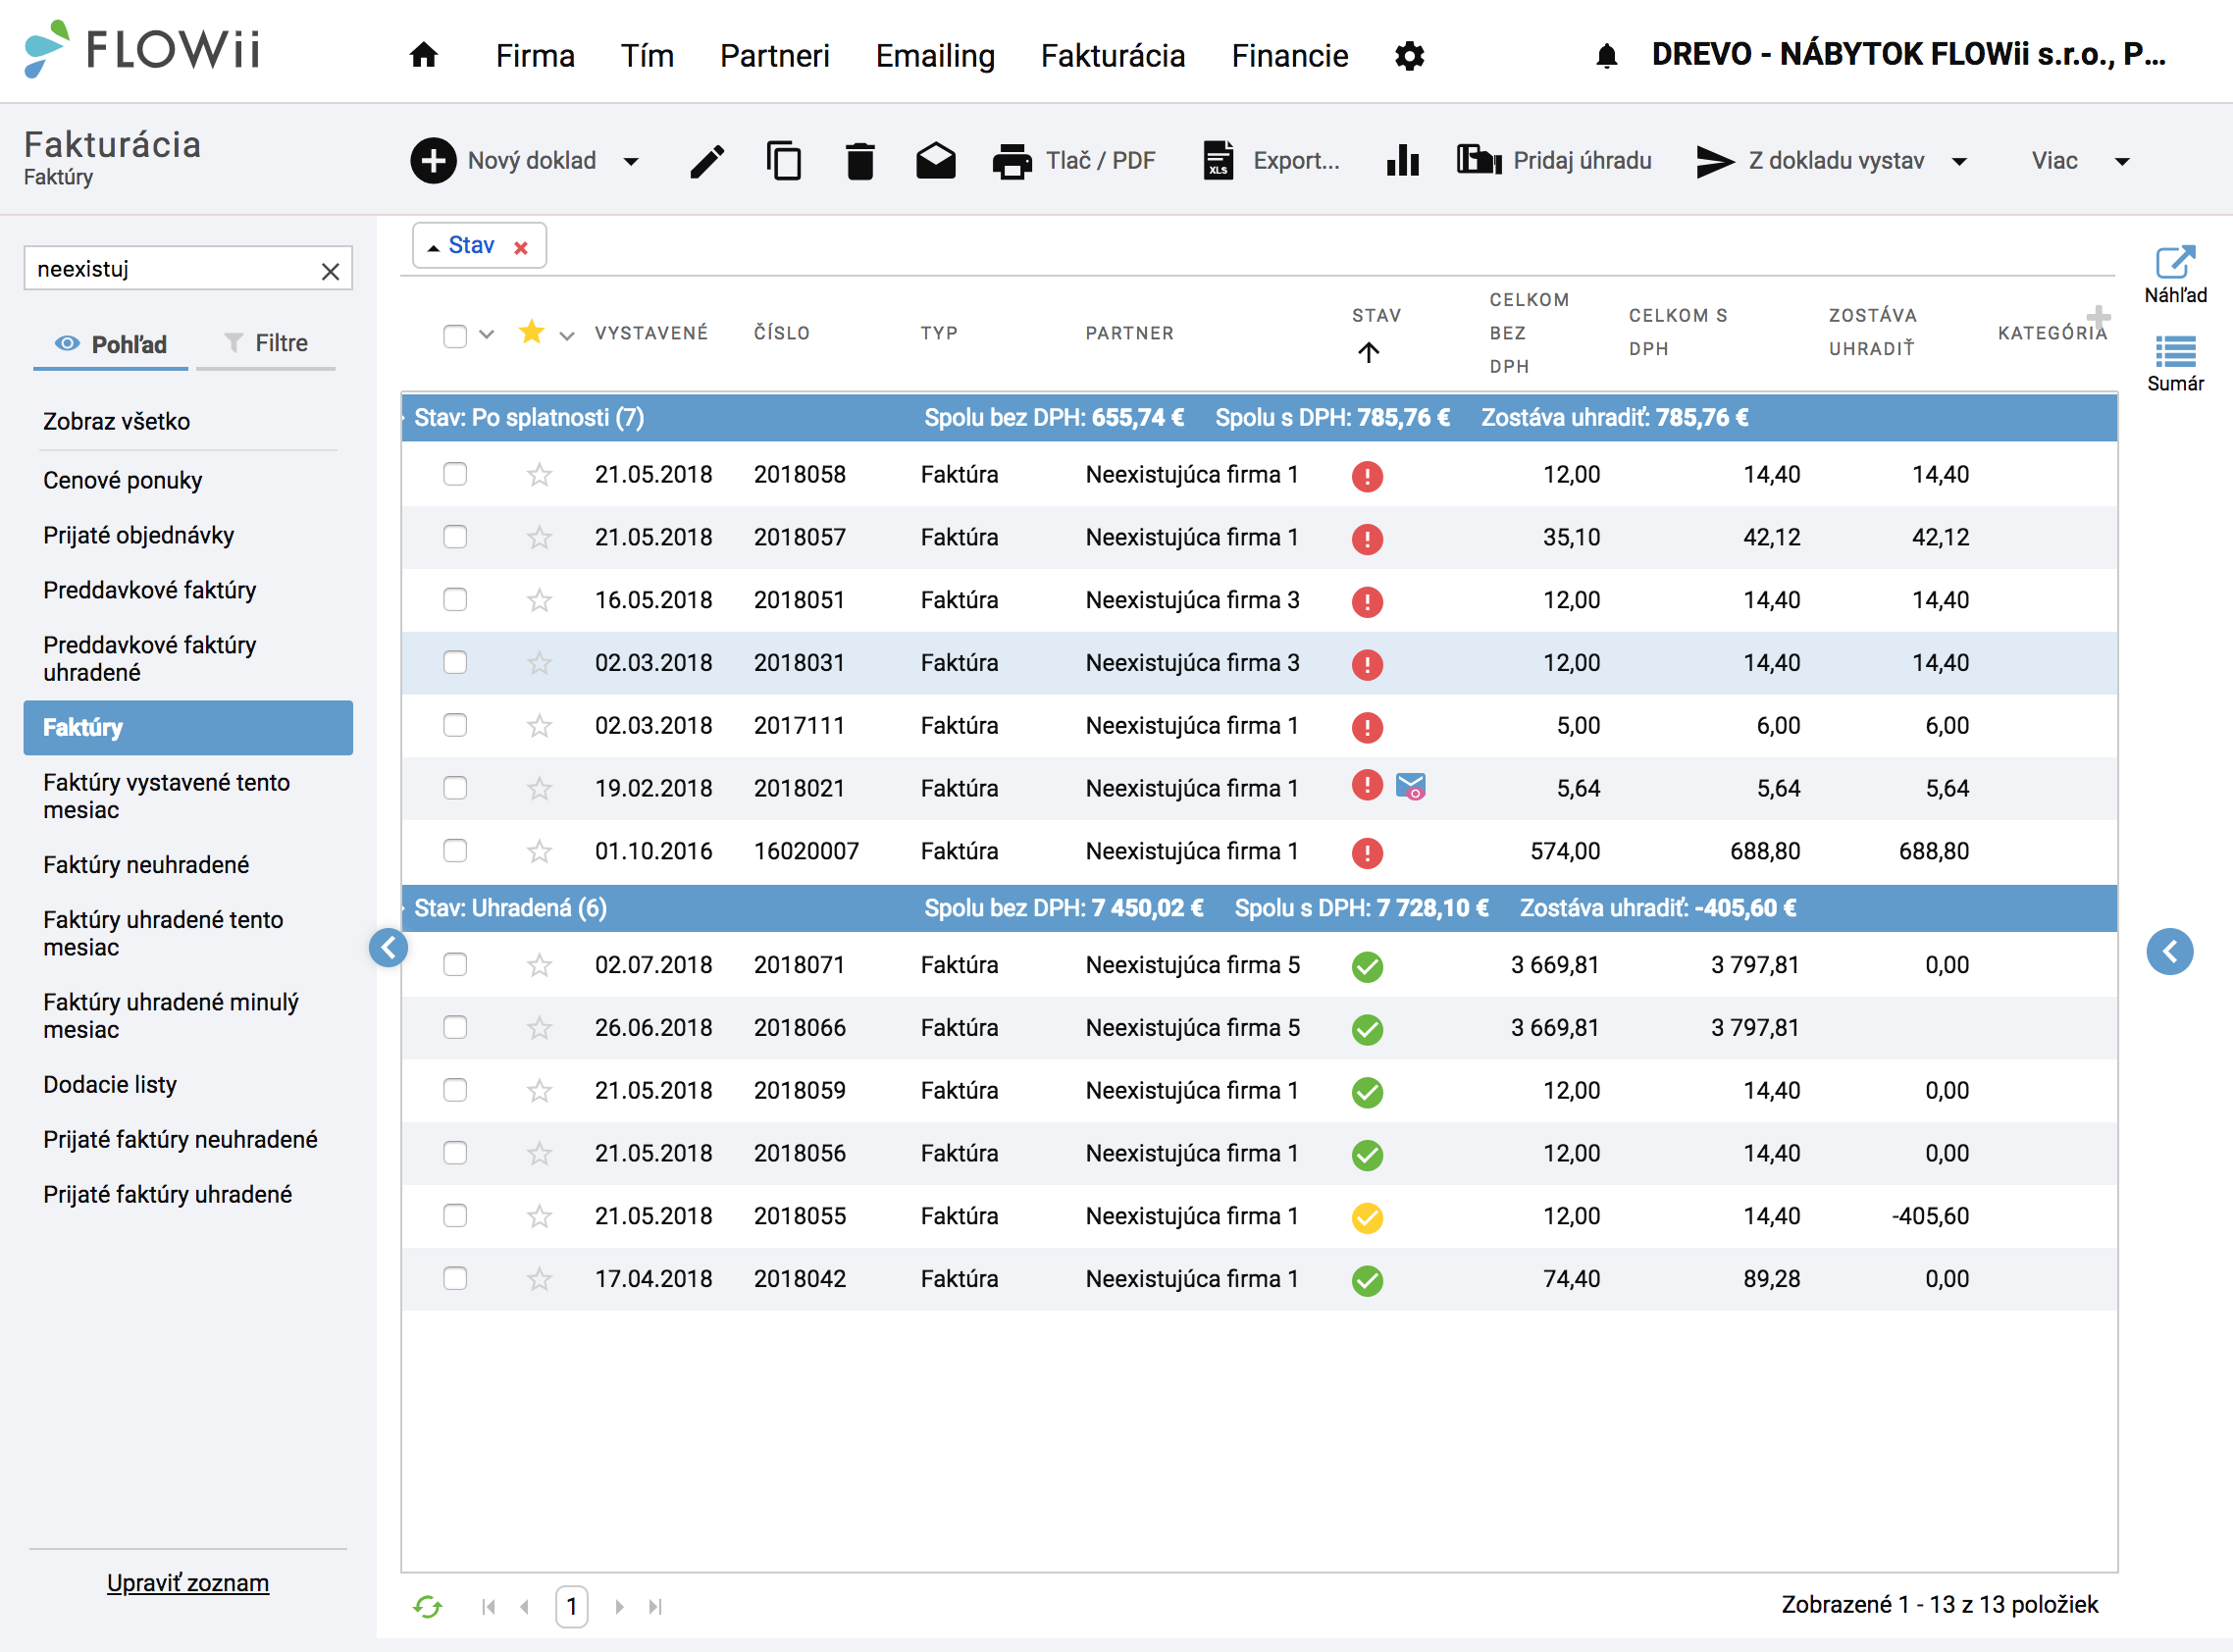Collapse the left sidebar arrow

click(x=388, y=947)
